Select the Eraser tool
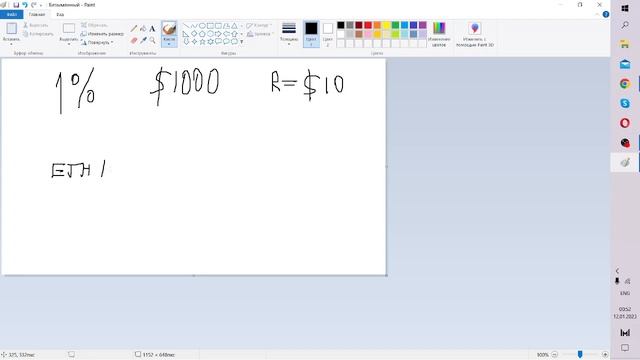 pyautogui.click(x=134, y=40)
